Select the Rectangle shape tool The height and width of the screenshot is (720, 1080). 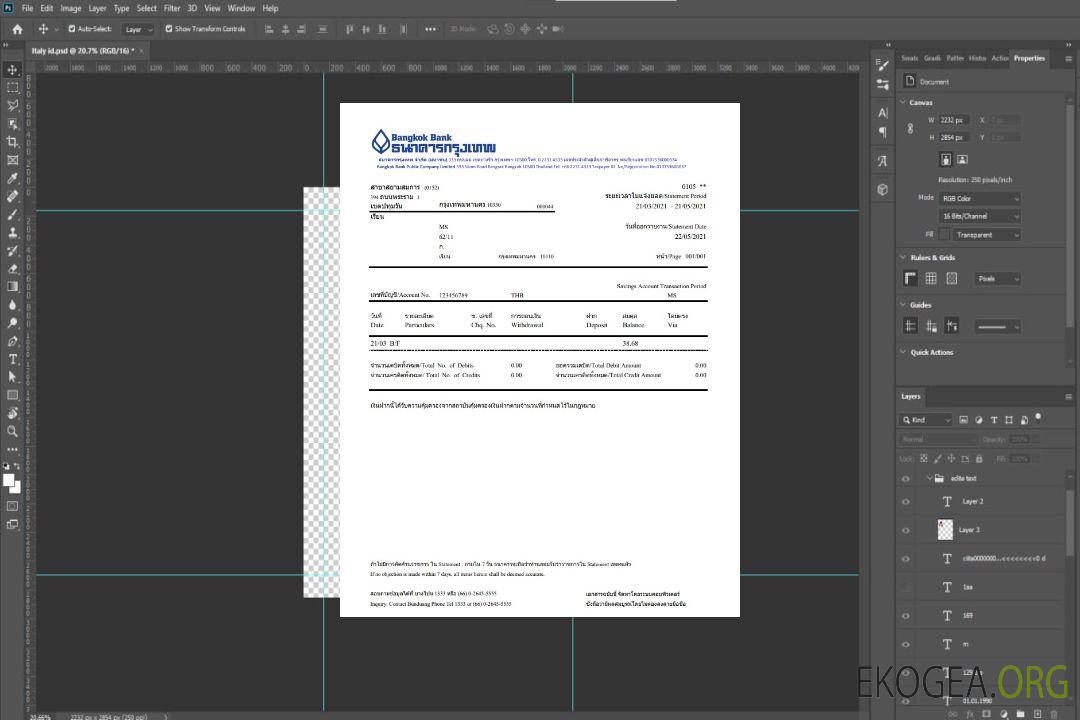point(12,395)
